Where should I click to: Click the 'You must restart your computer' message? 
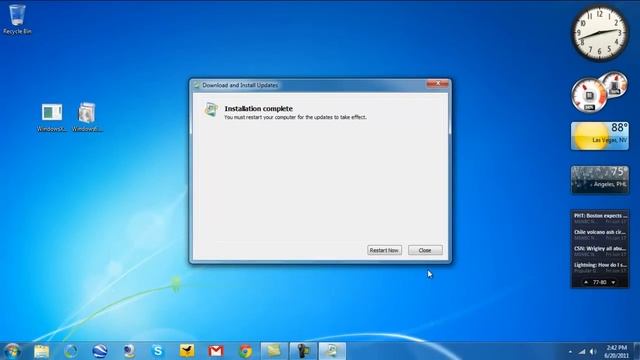click(295, 117)
